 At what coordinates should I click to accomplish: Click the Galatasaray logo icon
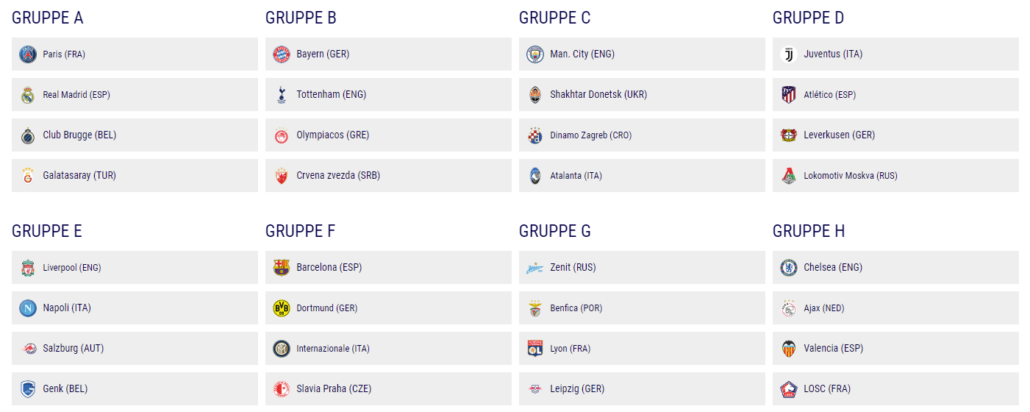click(x=28, y=175)
